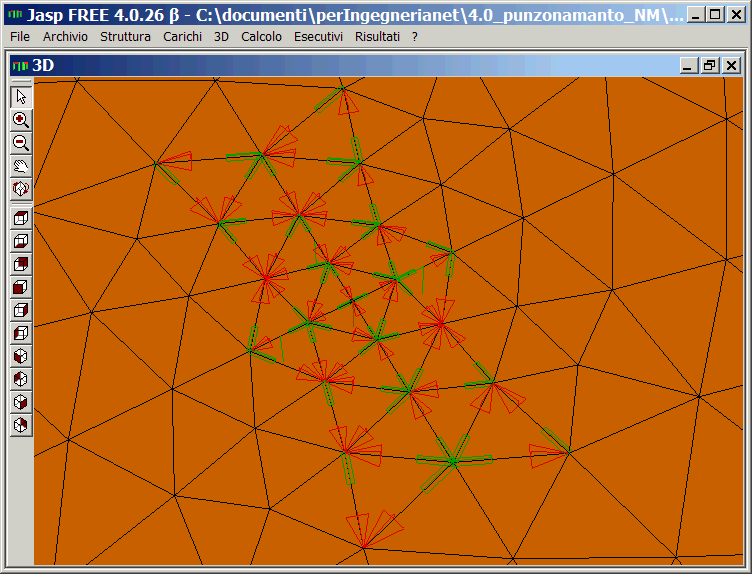Screen dimensions: 752x574
Task: Select the arrow pointer tool
Action: (x=21, y=97)
